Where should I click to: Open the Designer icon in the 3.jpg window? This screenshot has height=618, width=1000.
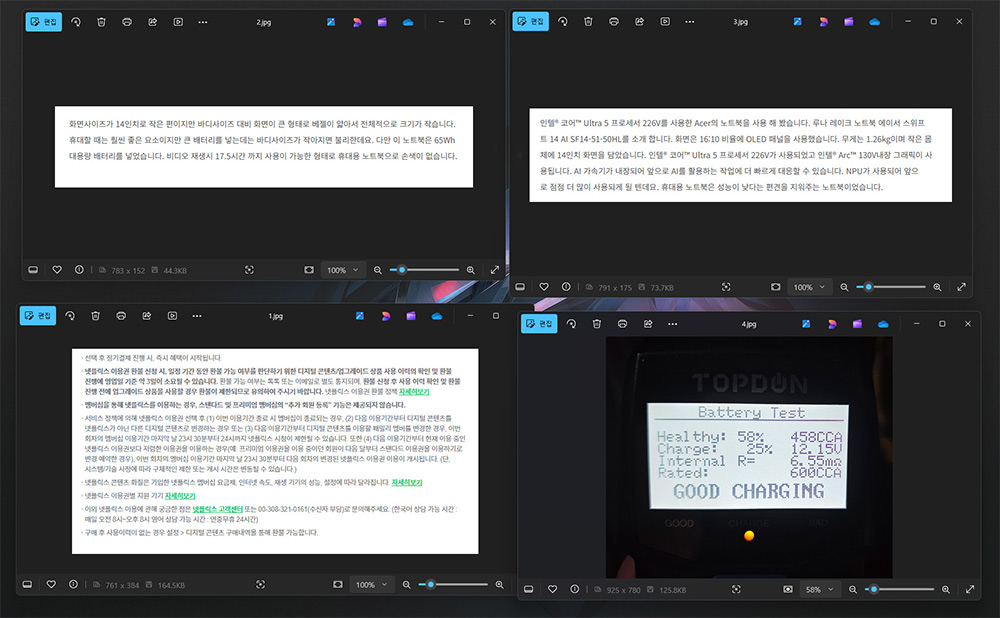823,22
